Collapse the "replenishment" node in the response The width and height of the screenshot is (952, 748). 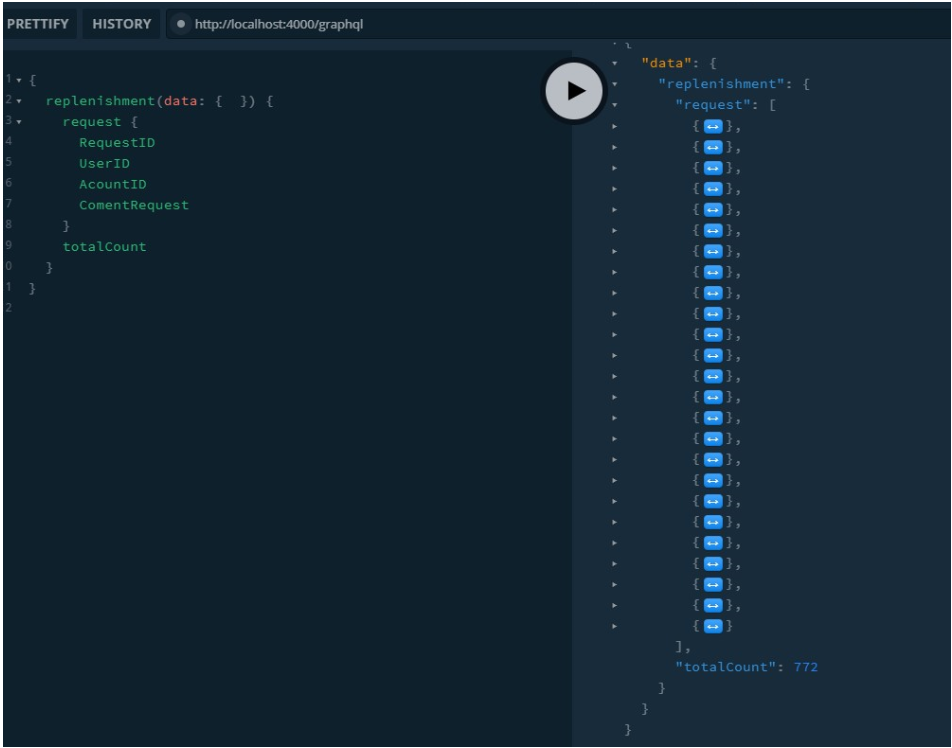click(614, 84)
